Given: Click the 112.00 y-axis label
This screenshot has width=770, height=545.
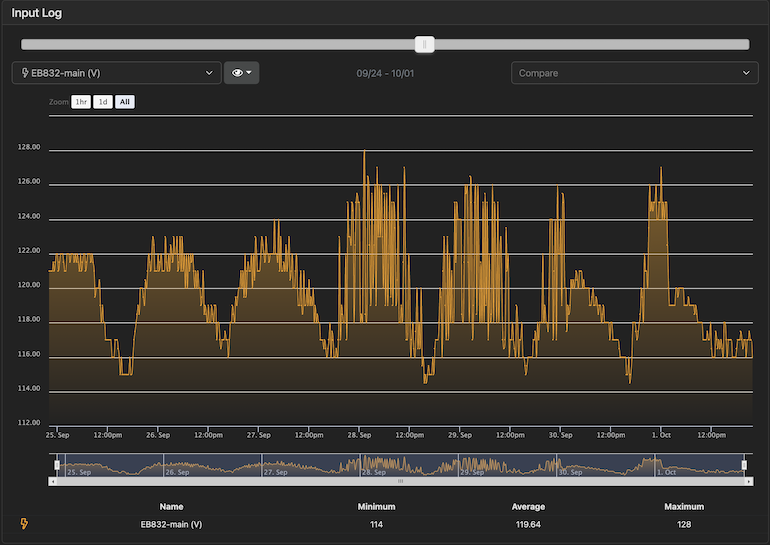Looking at the screenshot, I should [29, 423].
